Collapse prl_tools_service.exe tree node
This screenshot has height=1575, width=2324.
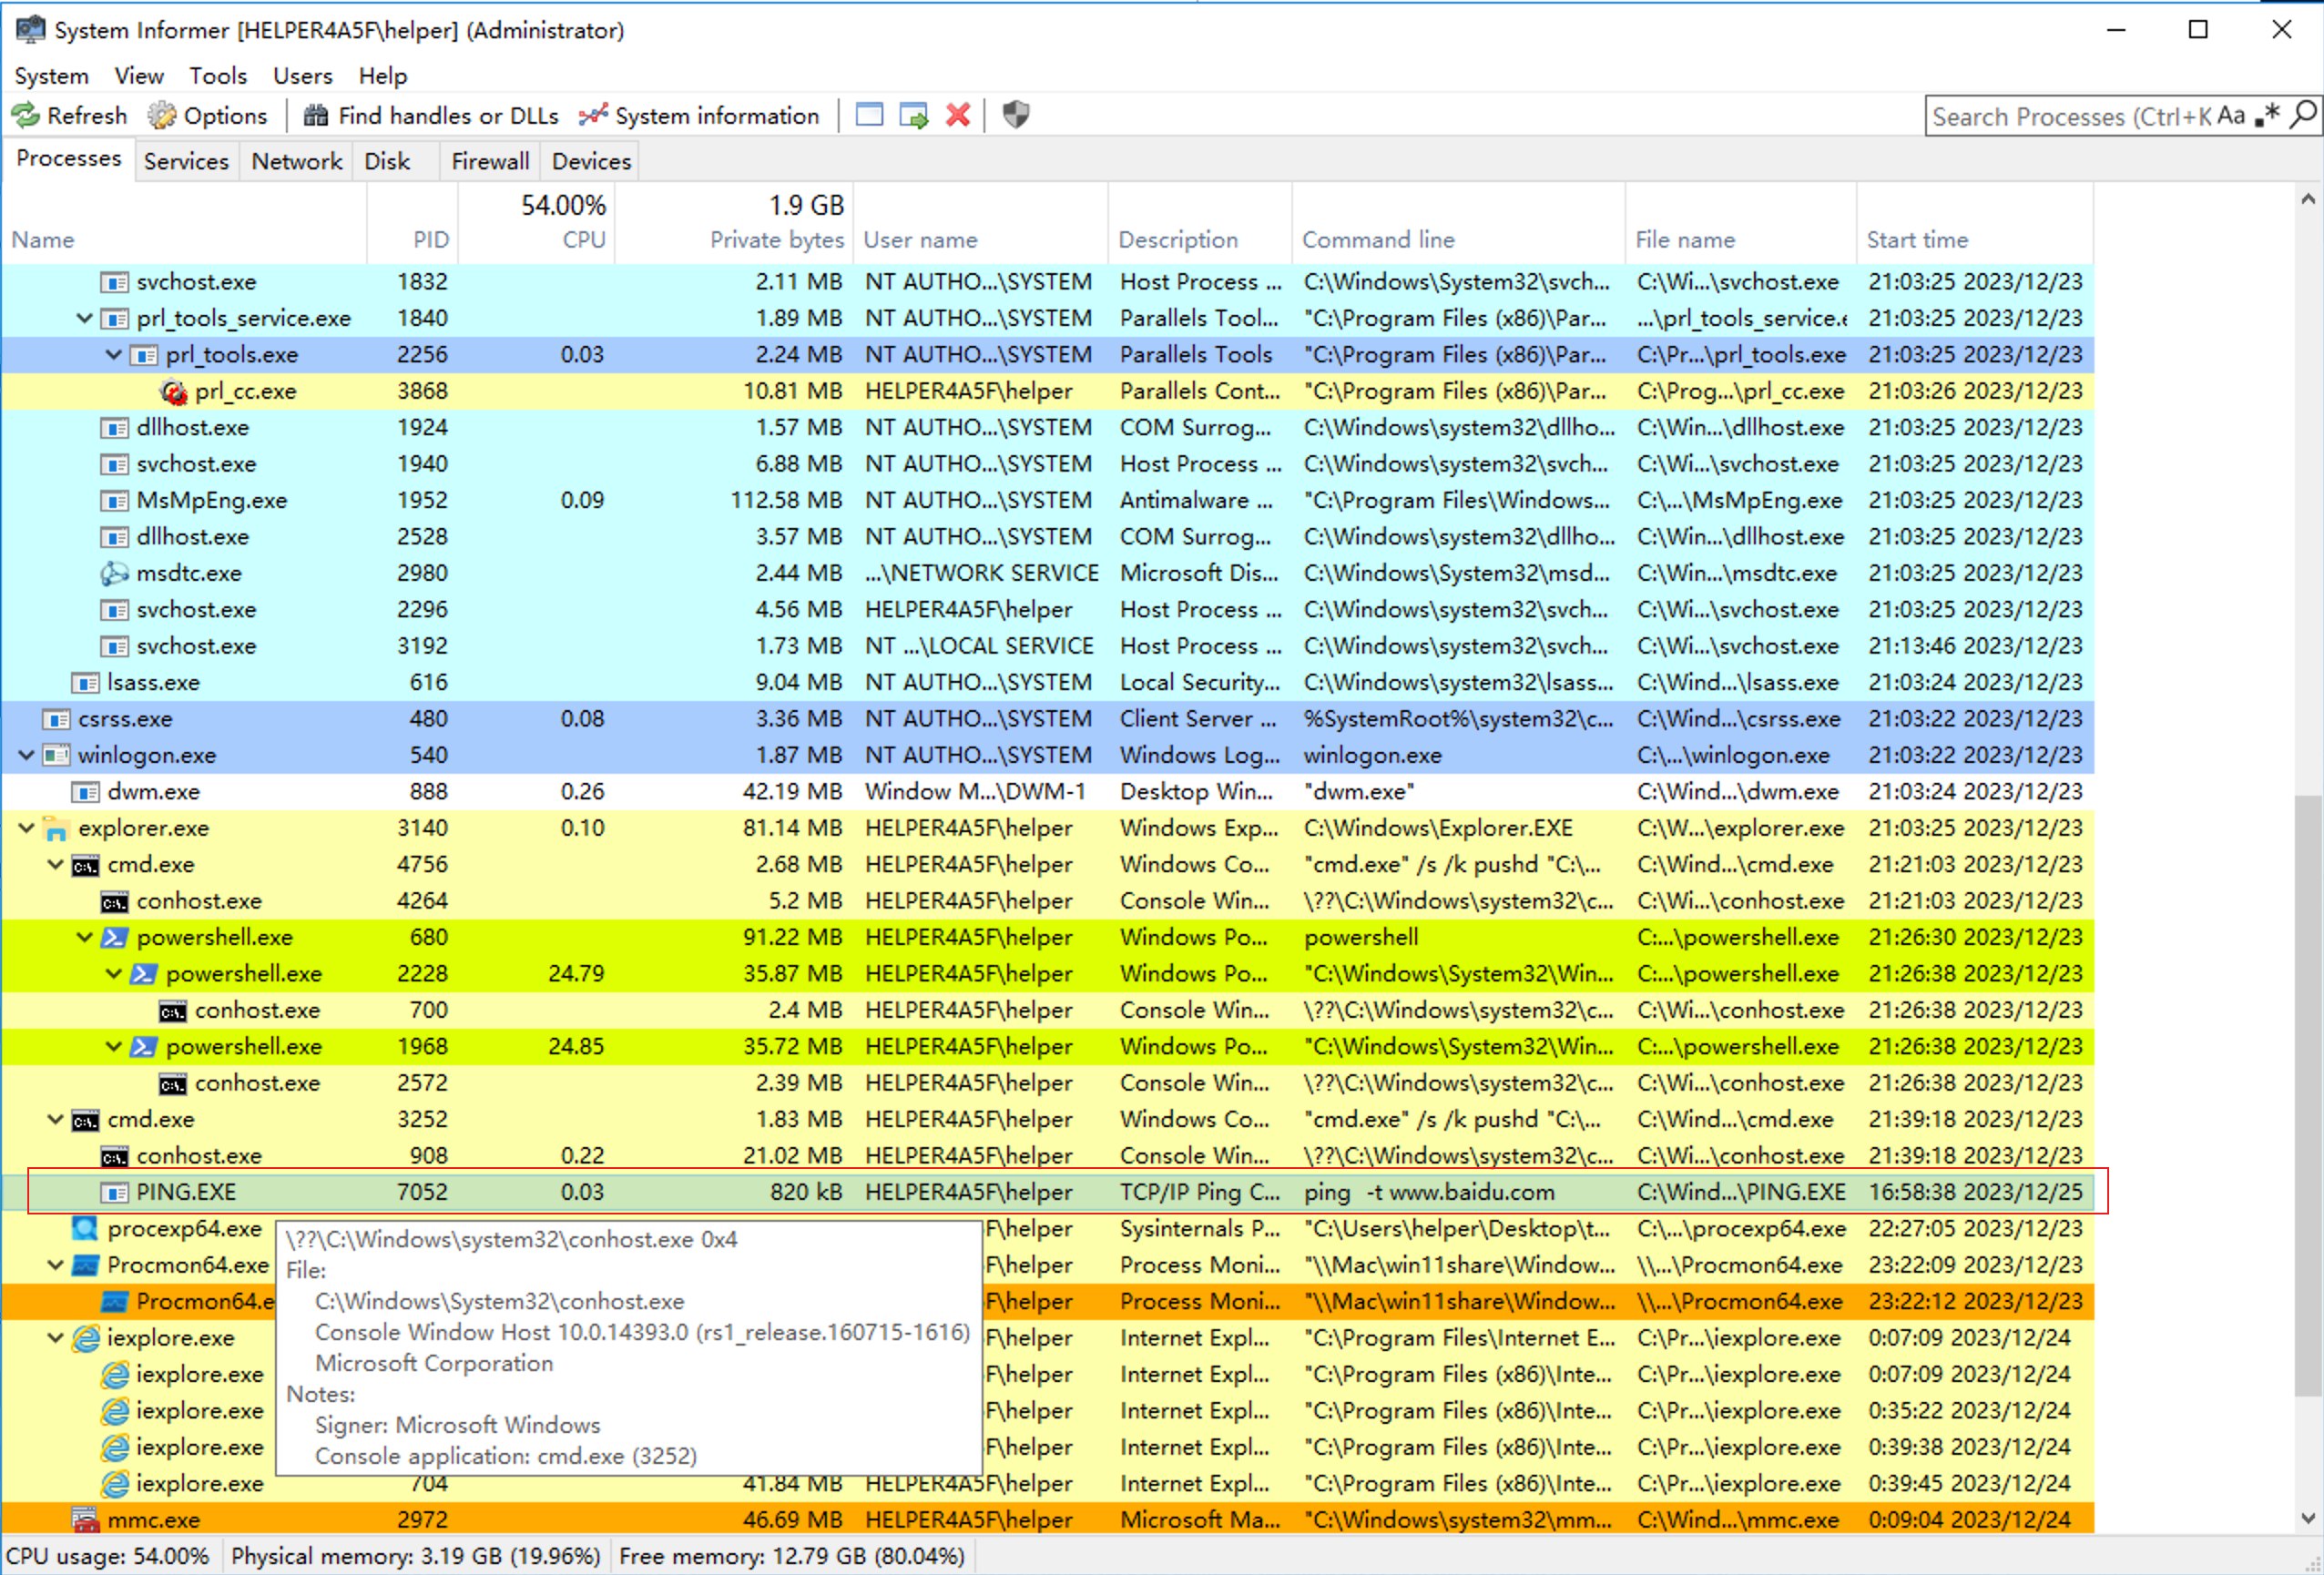click(85, 318)
